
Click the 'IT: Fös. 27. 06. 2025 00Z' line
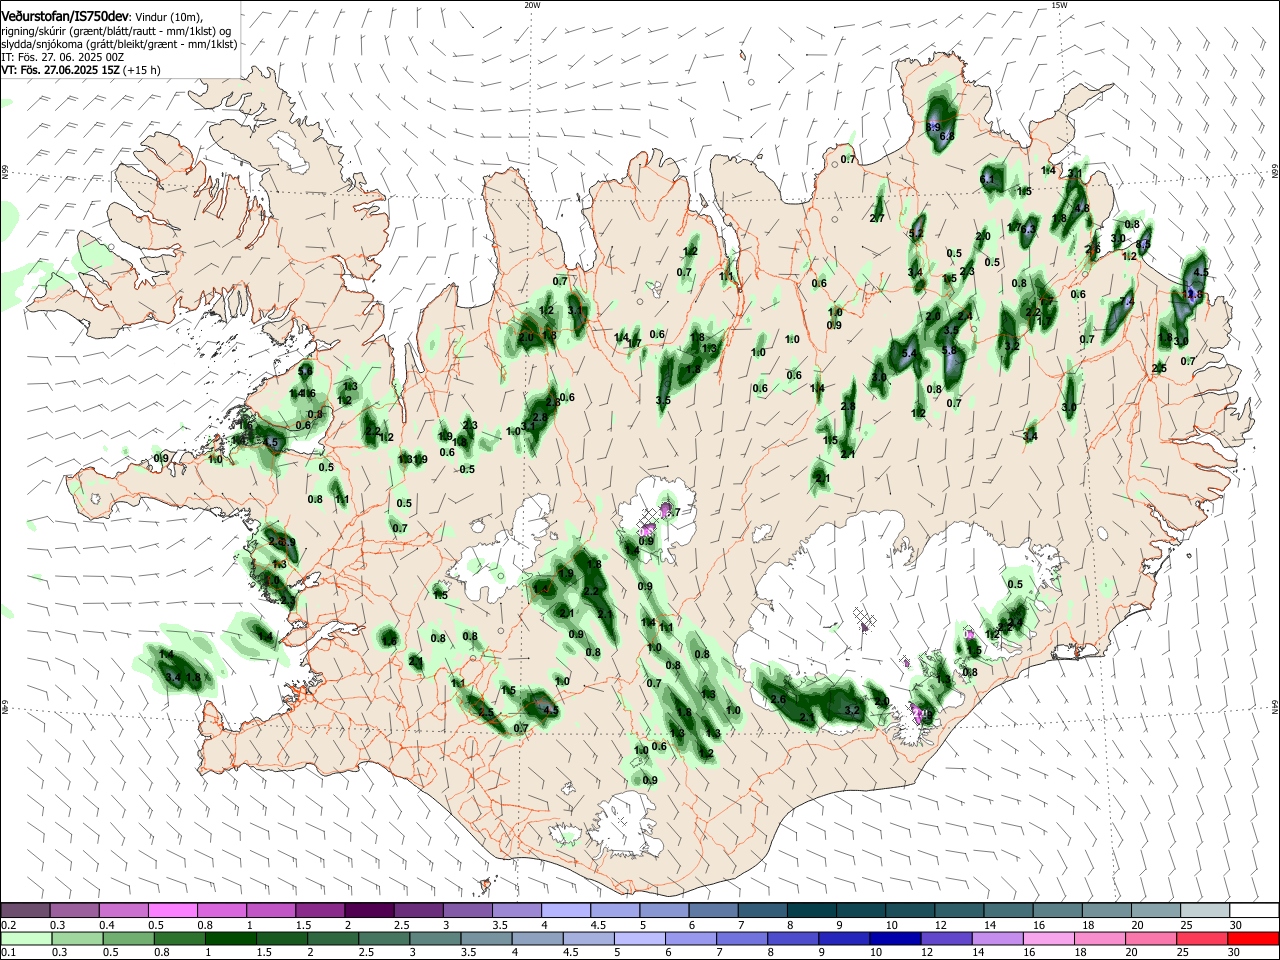tap(63, 57)
